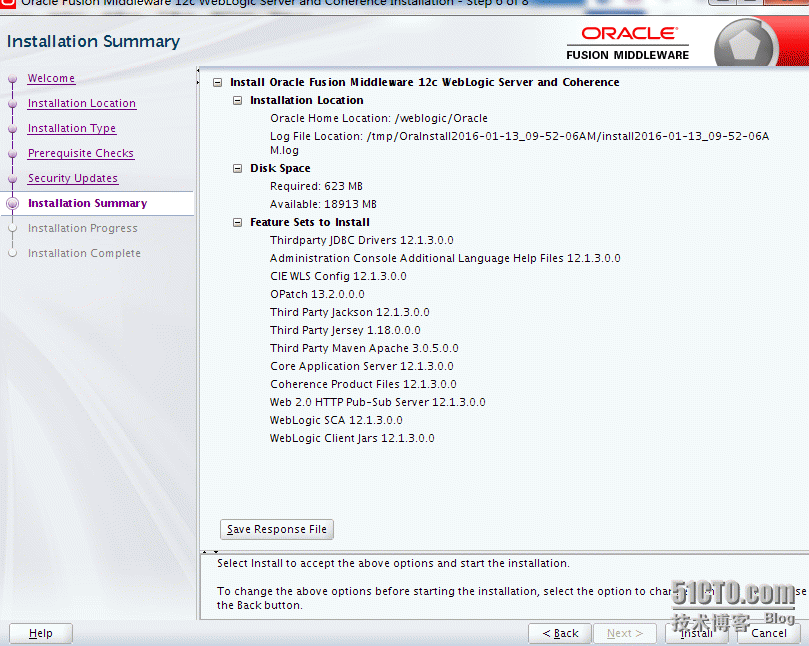The height and width of the screenshot is (646, 809).
Task: Select WebLogic Client Jars 12.1.3.0.0 row
Action: coord(352,439)
